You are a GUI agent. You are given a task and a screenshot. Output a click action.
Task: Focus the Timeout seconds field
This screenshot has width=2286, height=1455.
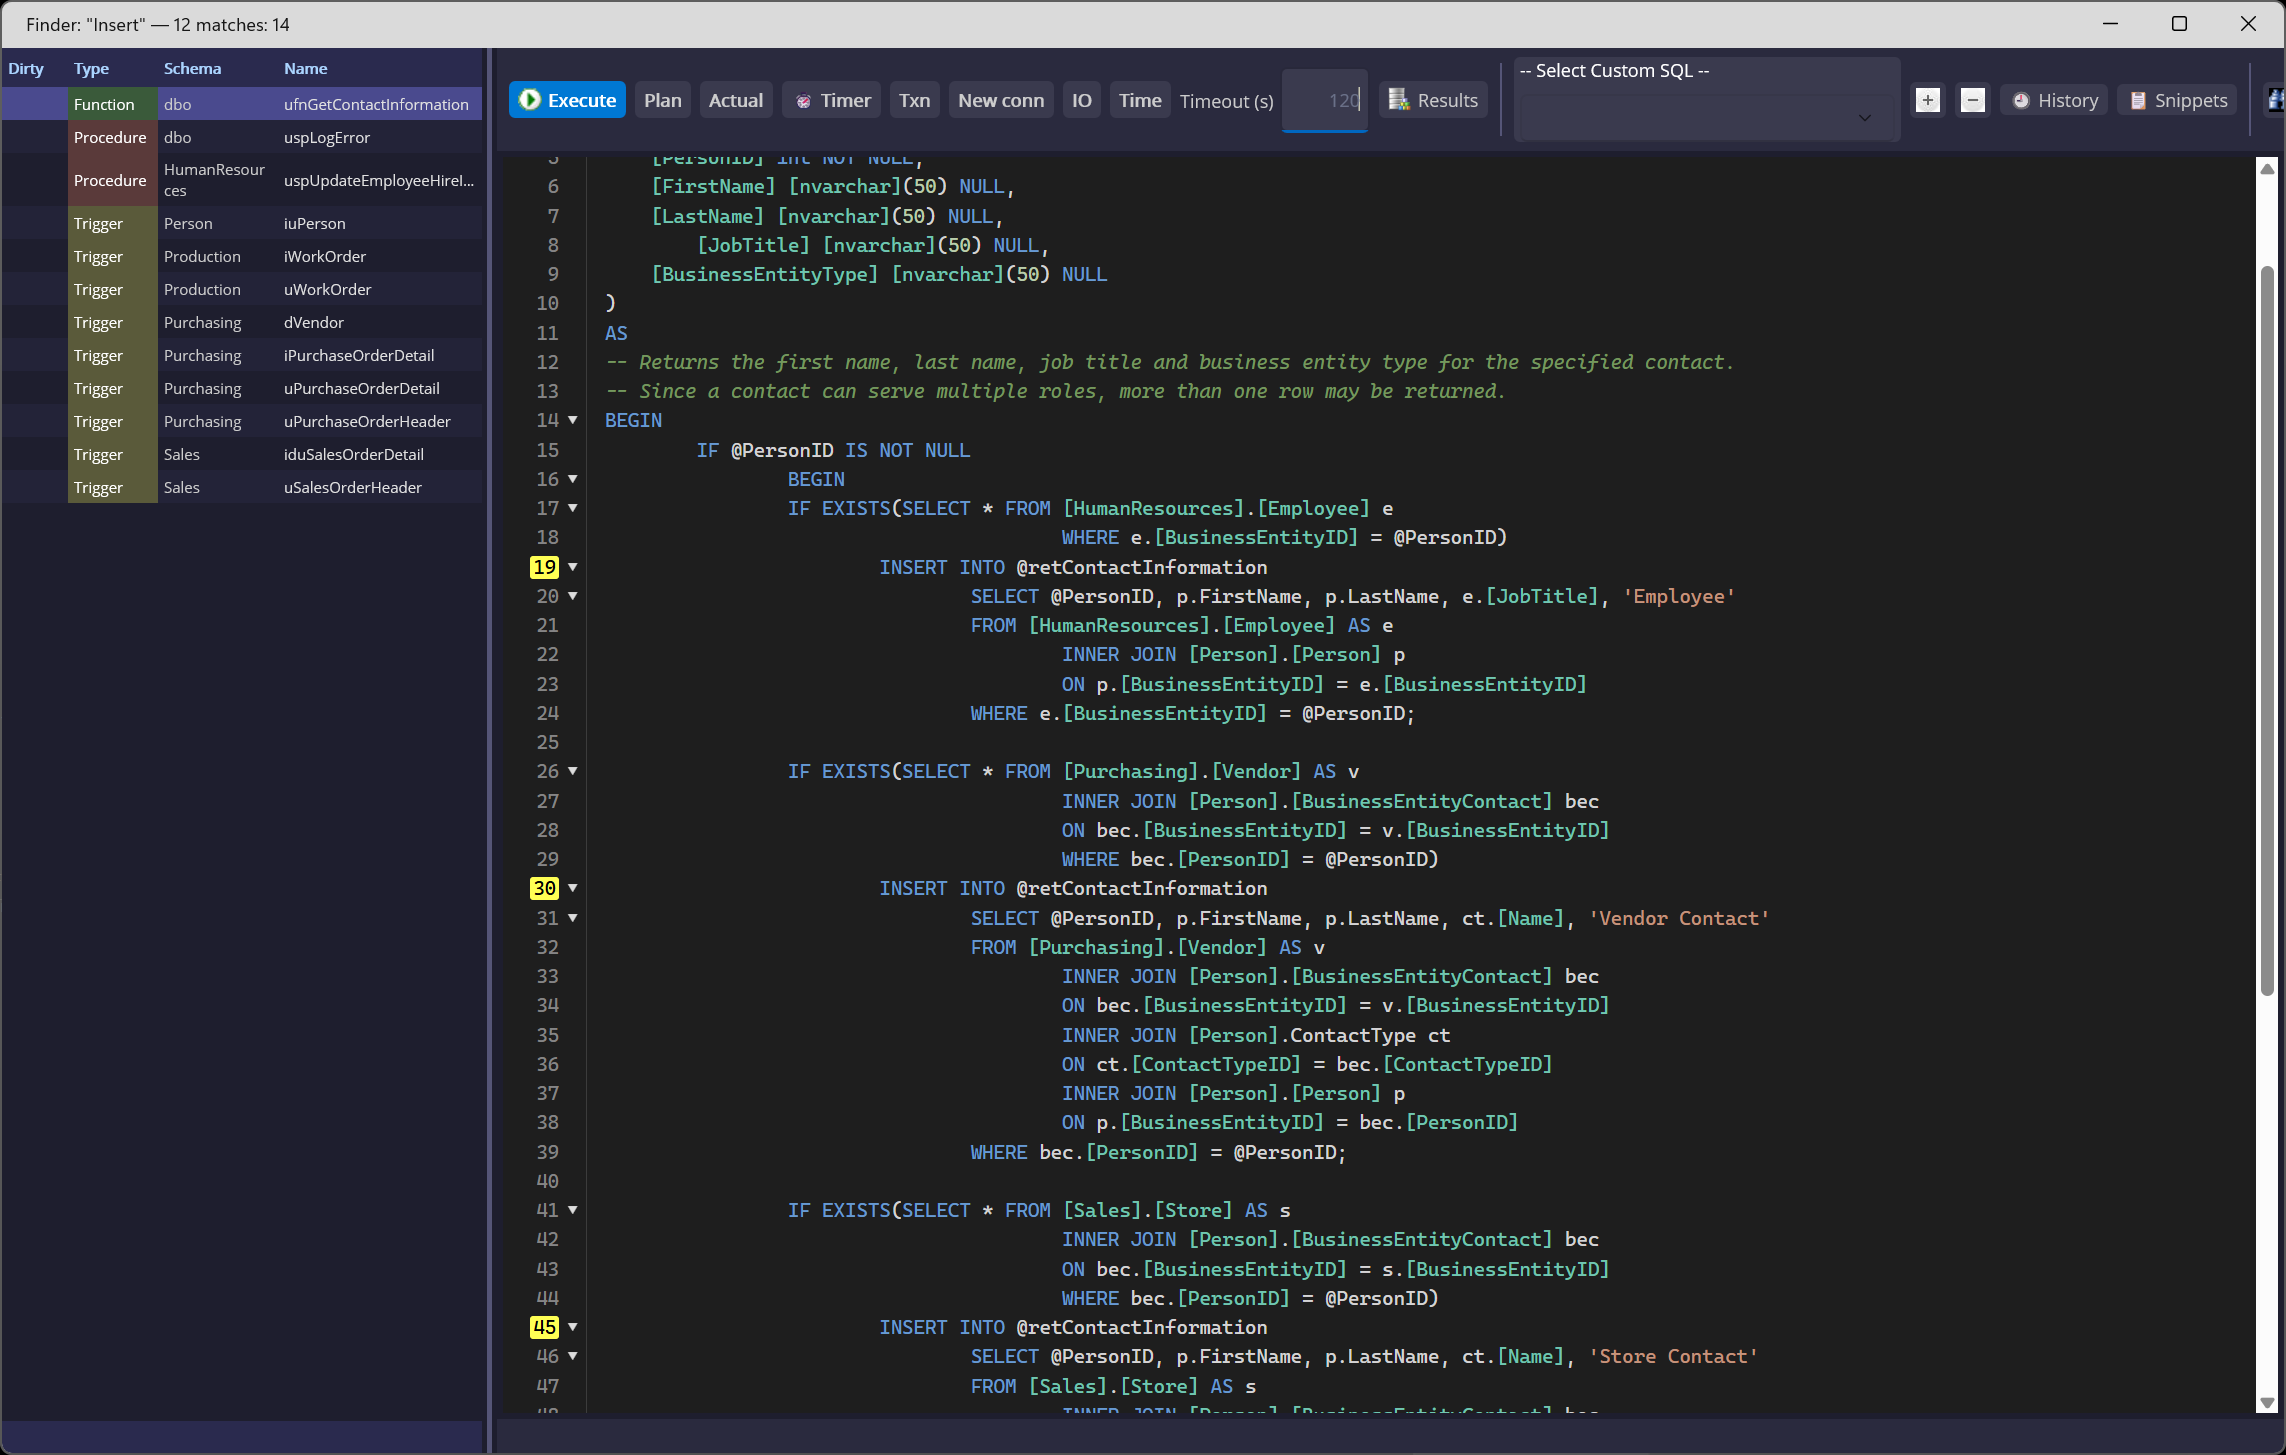tap(1325, 100)
